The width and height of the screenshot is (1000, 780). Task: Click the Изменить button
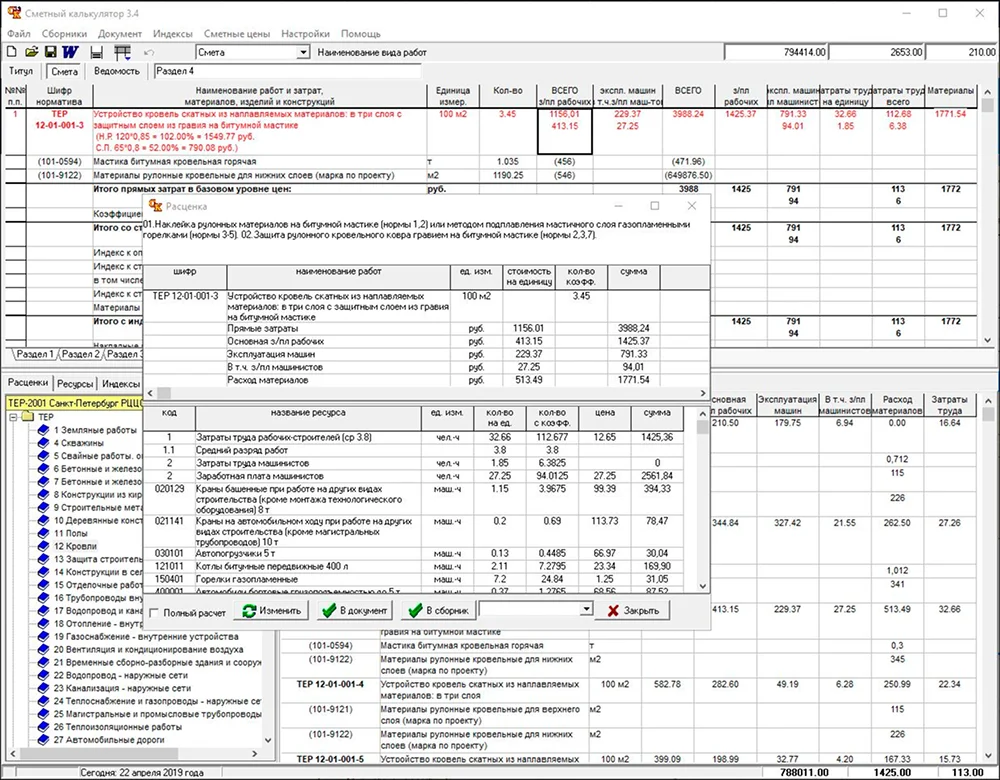click(x=271, y=611)
